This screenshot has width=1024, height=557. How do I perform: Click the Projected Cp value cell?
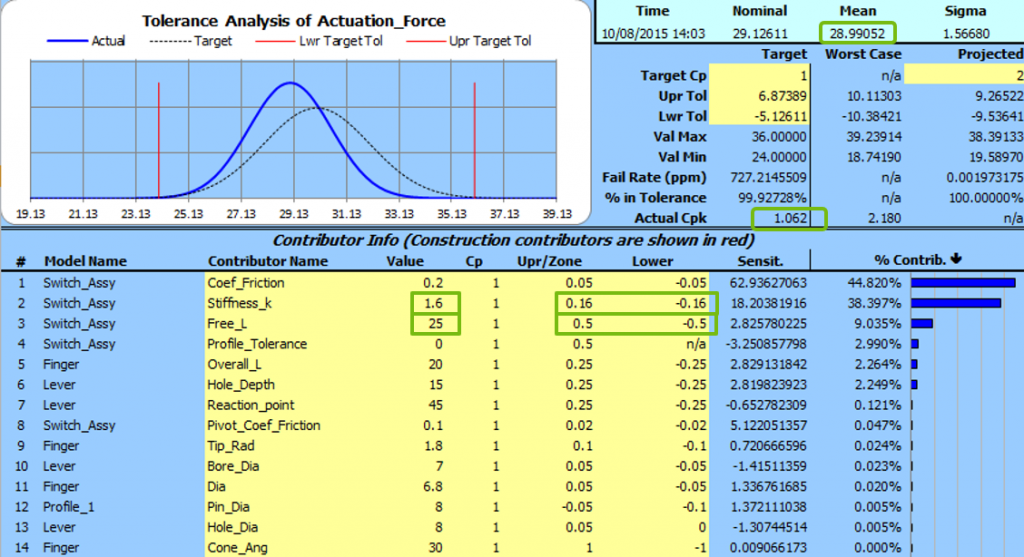click(966, 76)
